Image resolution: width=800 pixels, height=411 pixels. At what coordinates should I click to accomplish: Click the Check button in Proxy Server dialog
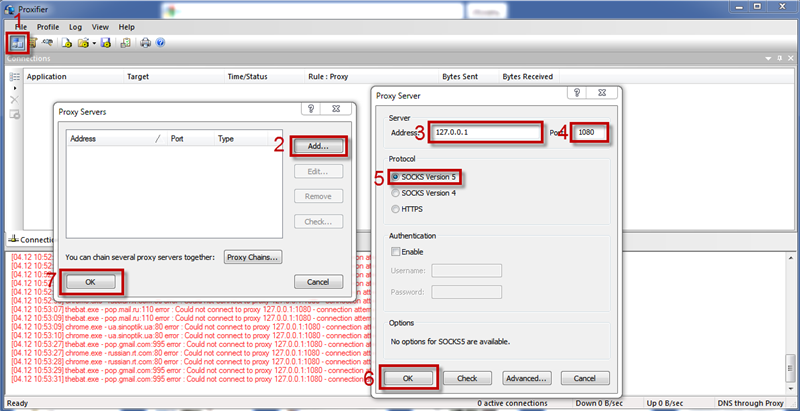(x=467, y=378)
